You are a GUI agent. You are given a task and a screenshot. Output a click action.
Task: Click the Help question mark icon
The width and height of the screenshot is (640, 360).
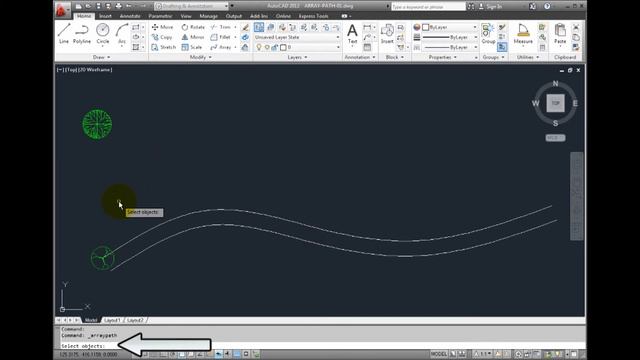click(x=547, y=6)
